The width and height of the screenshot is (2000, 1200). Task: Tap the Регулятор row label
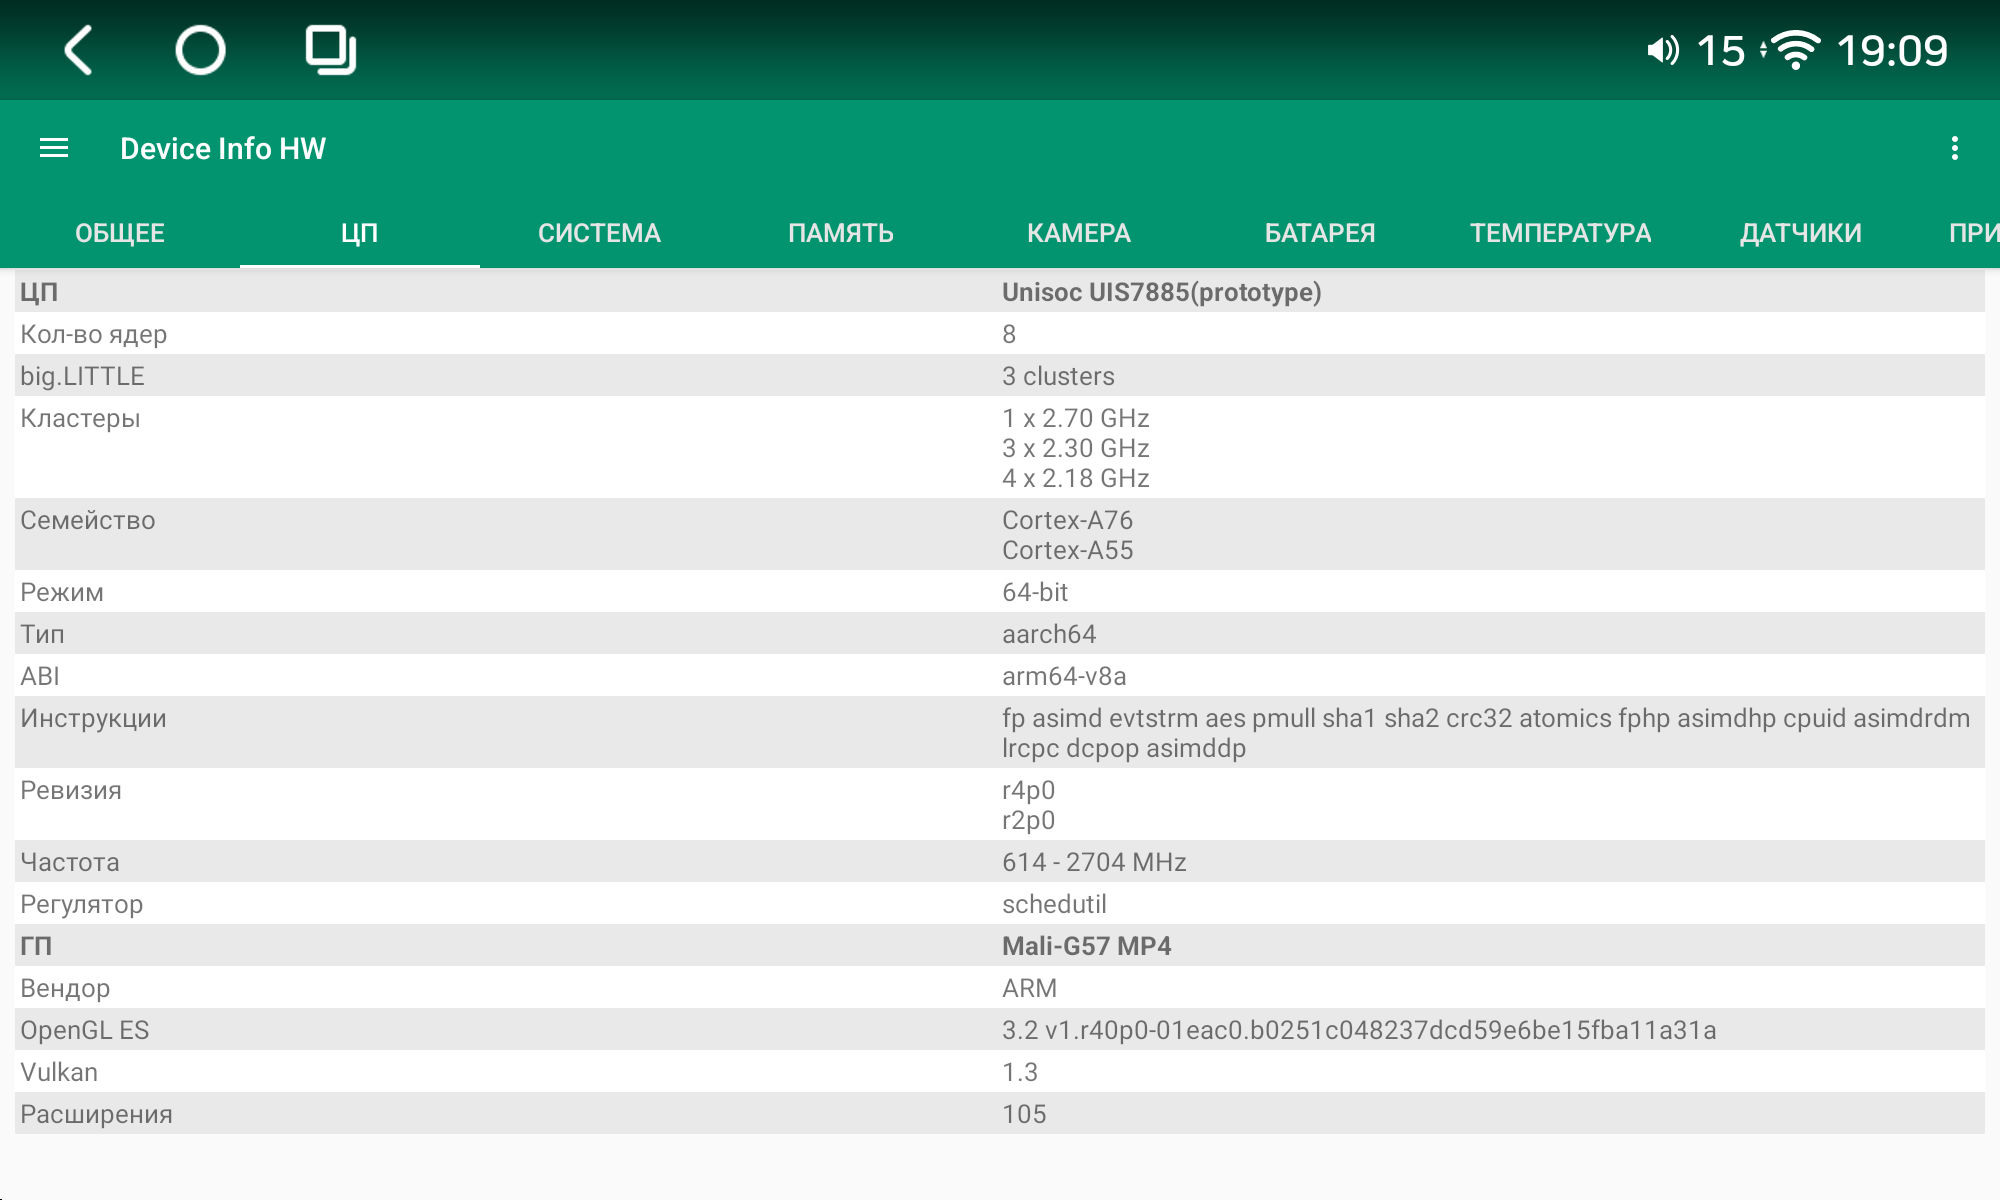82,904
